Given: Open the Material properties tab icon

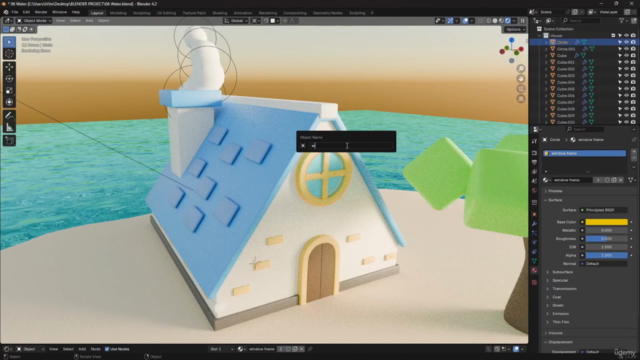Looking at the screenshot, I should click(x=534, y=271).
